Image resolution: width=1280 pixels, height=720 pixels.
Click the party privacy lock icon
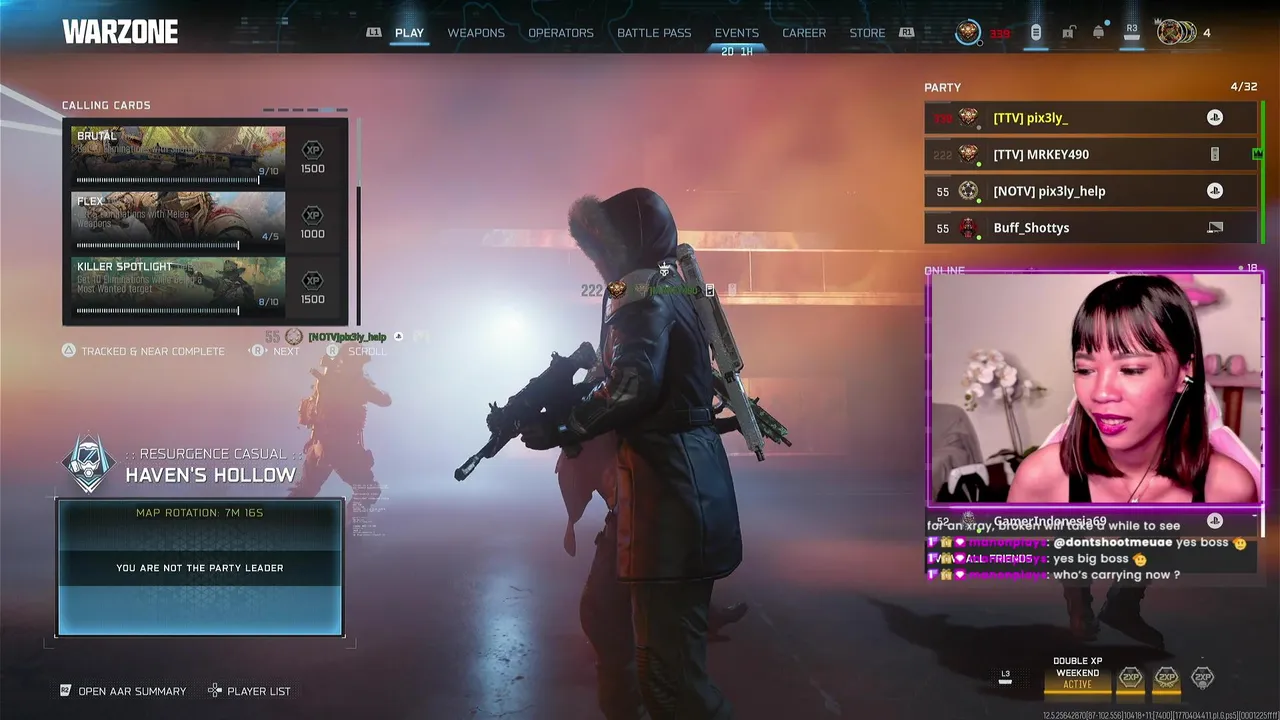[x=1068, y=33]
